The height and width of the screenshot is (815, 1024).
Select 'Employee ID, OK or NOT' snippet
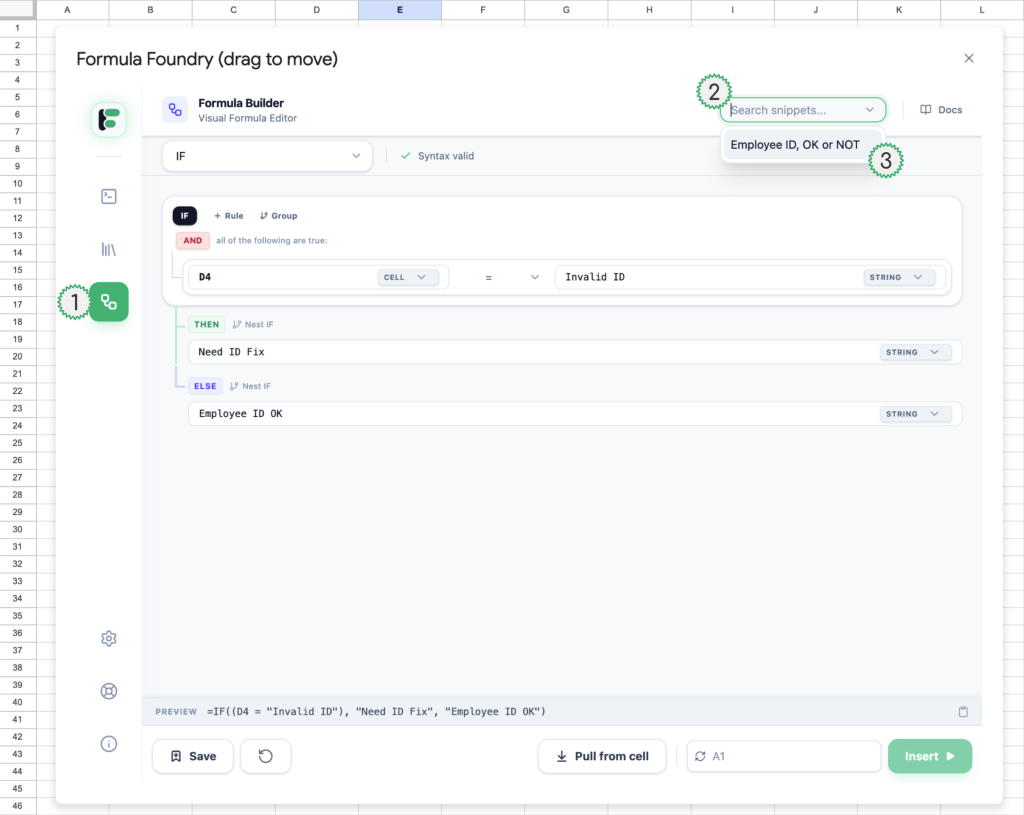[x=795, y=145]
